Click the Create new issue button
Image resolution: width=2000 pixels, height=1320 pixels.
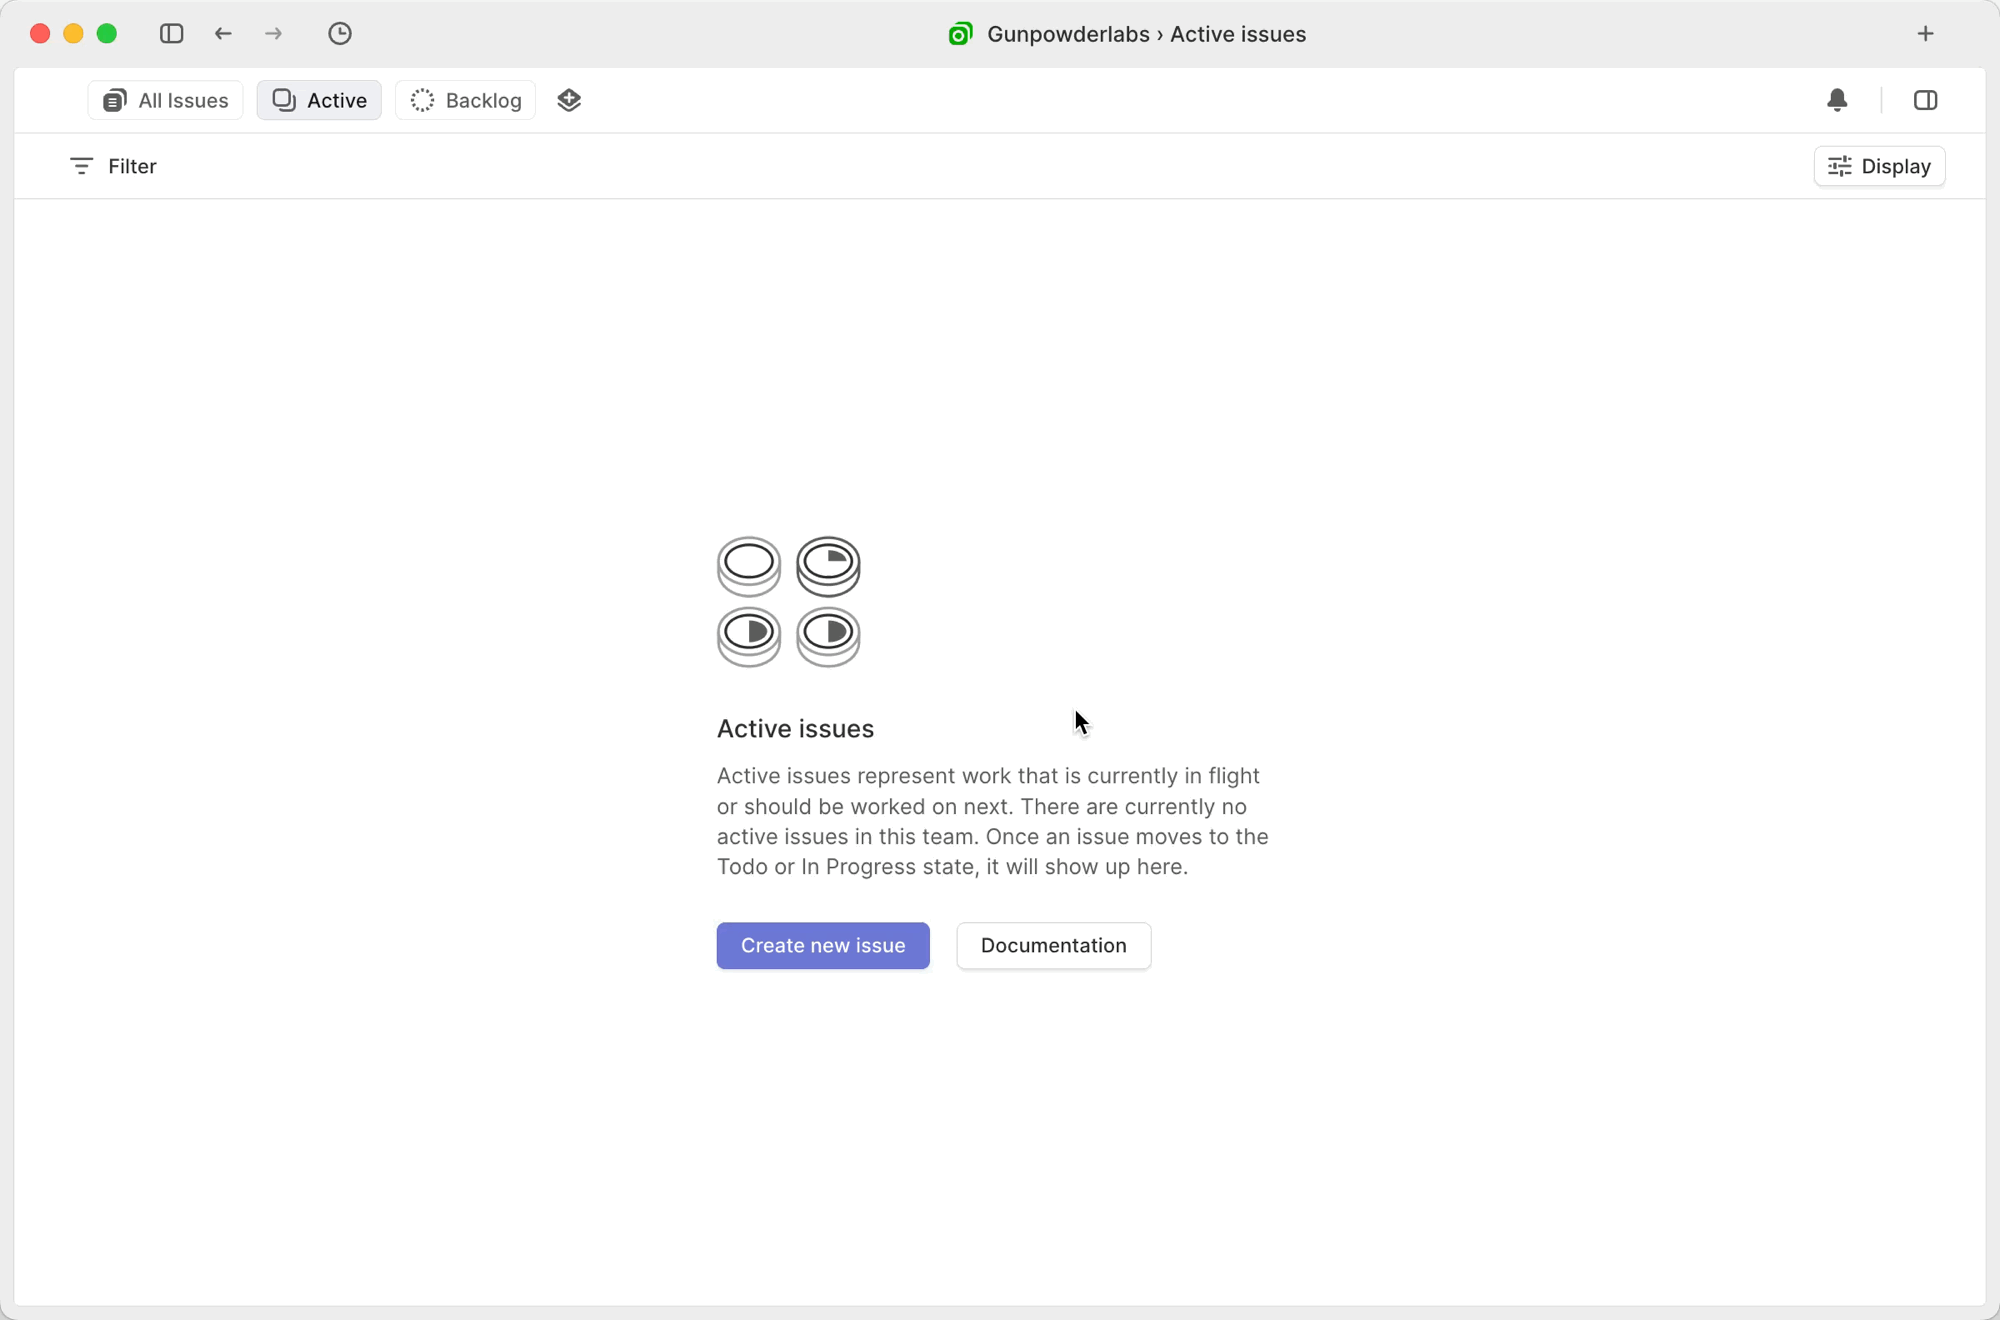823,945
